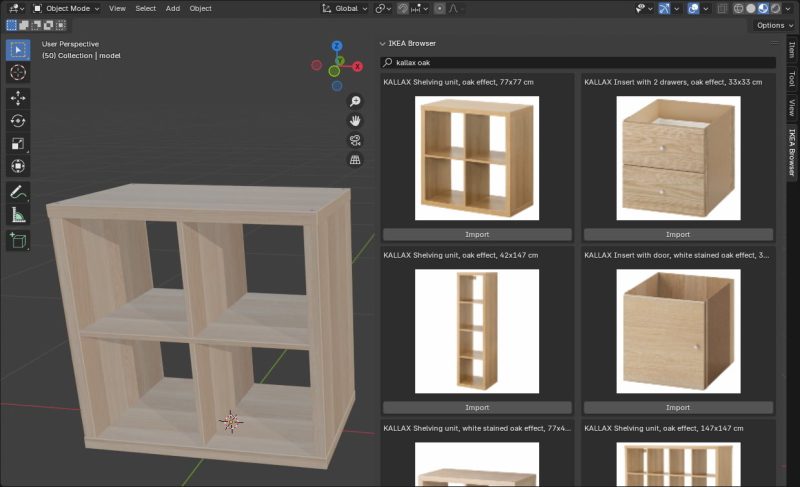The width and height of the screenshot is (800, 487).
Task: Open the Object Mode dropdown
Action: [x=65, y=8]
